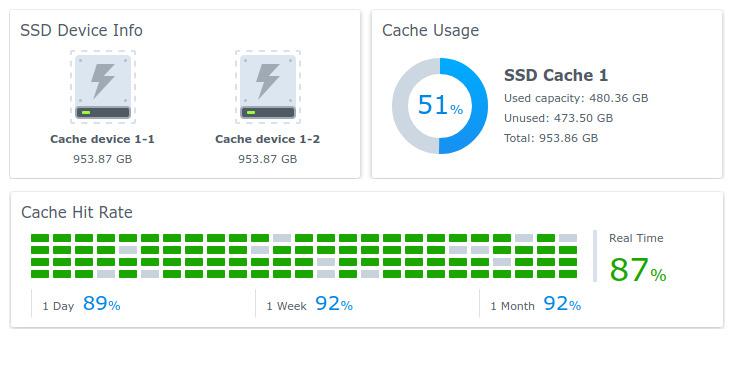
Task: Click the 1 Month 92% statistic
Action: [535, 304]
